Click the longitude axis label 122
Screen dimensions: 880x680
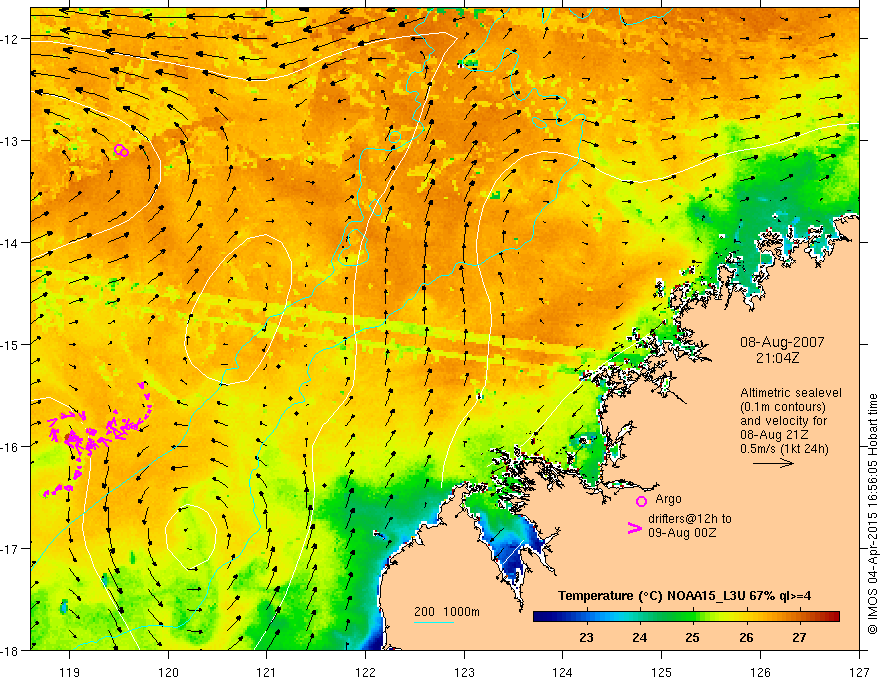[365, 672]
